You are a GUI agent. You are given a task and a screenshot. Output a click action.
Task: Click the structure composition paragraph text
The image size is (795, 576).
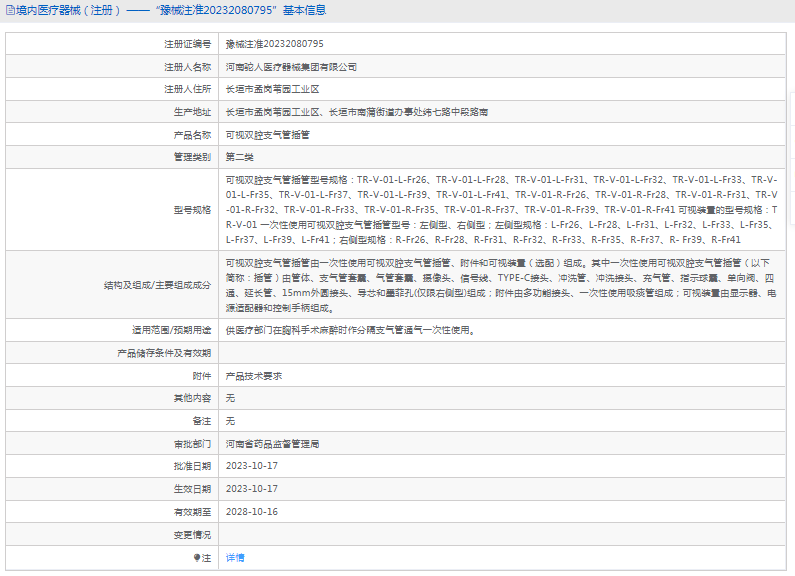[501, 285]
